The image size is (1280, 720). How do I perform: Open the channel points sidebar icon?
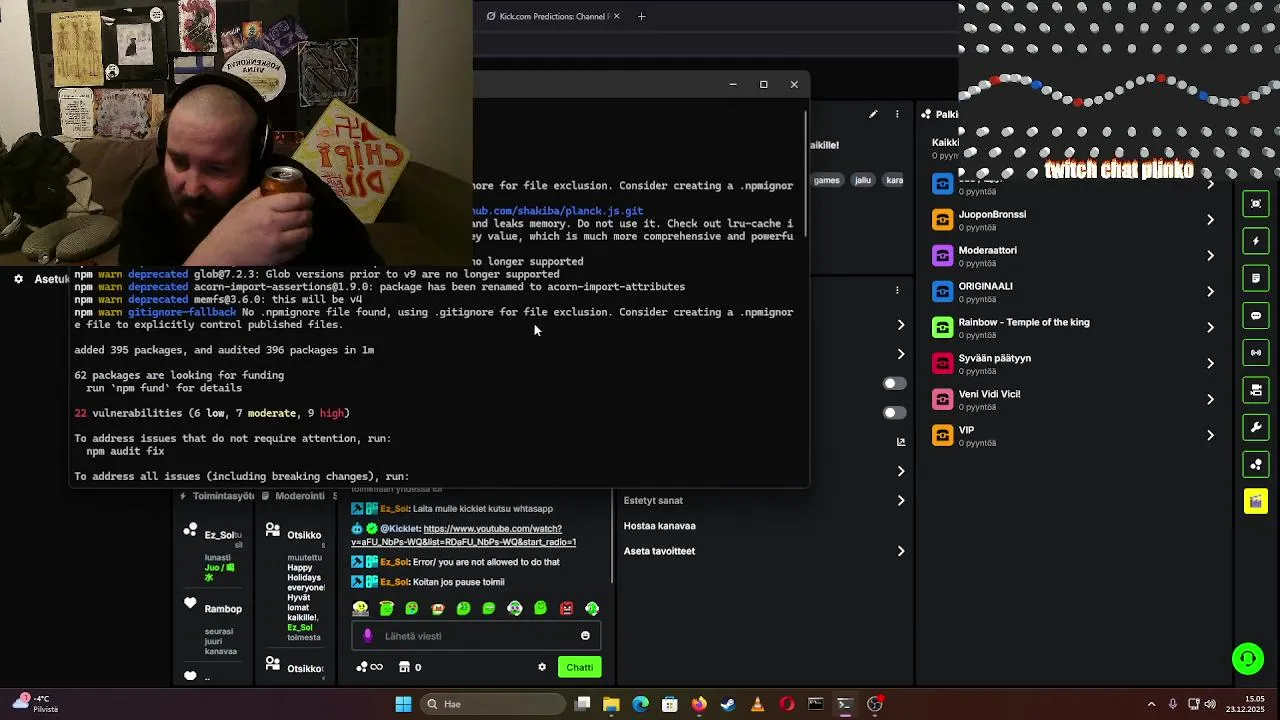[1256, 464]
